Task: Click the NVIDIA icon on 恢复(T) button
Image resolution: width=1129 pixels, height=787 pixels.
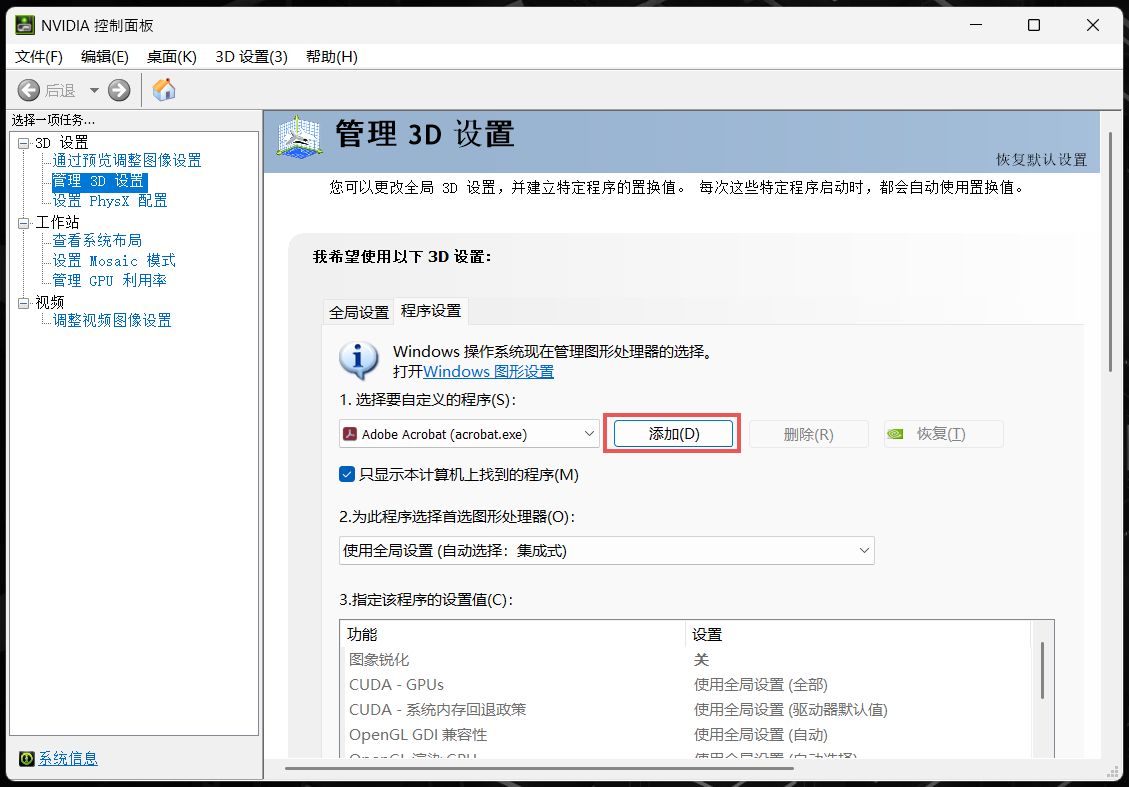Action: [x=895, y=434]
